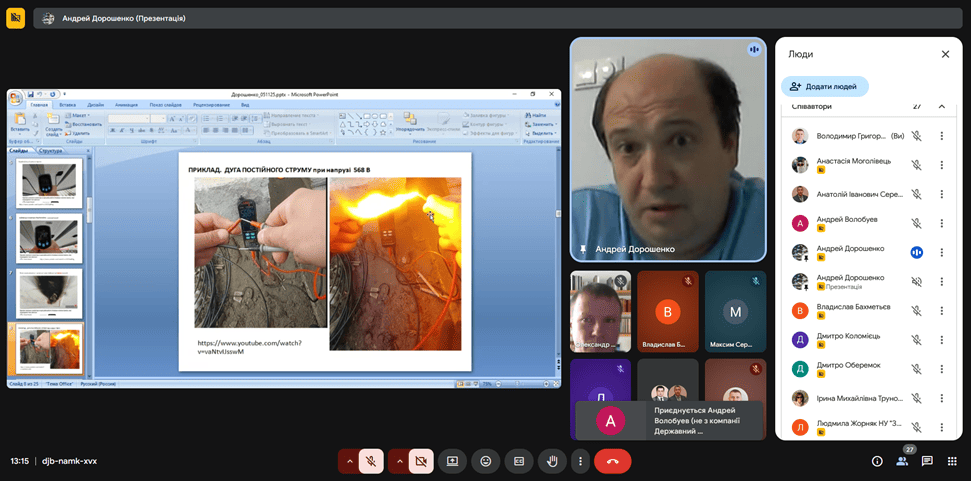
Task: Toggle the microphone mute button
Action: click(371, 461)
